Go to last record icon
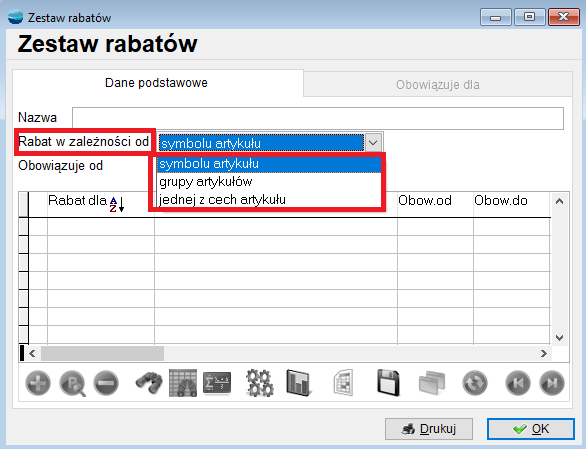This screenshot has width=586, height=449. click(x=552, y=383)
